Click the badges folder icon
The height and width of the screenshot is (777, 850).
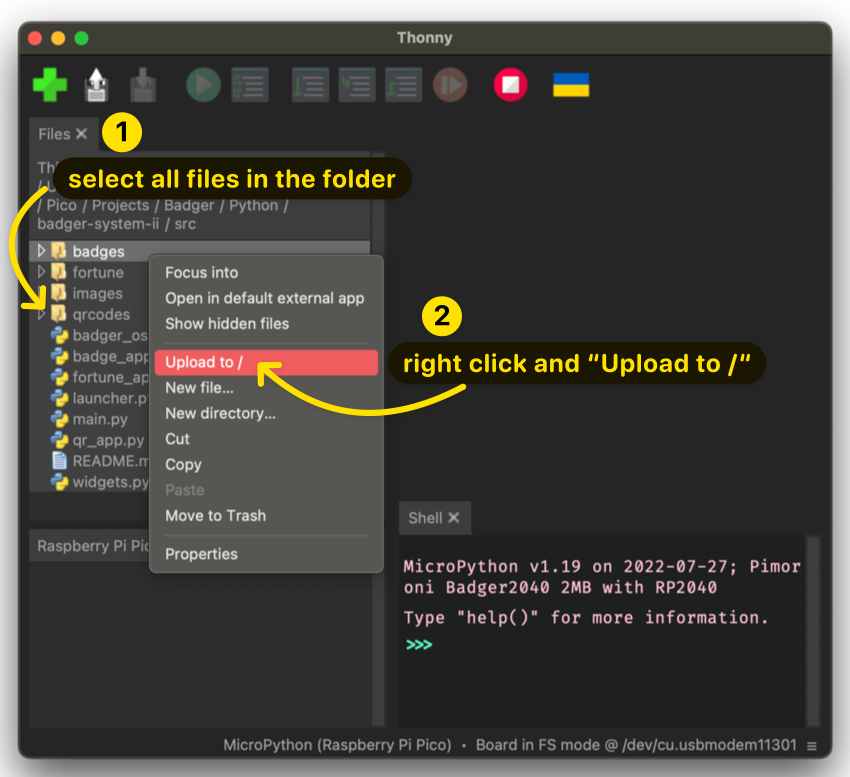[x=59, y=251]
